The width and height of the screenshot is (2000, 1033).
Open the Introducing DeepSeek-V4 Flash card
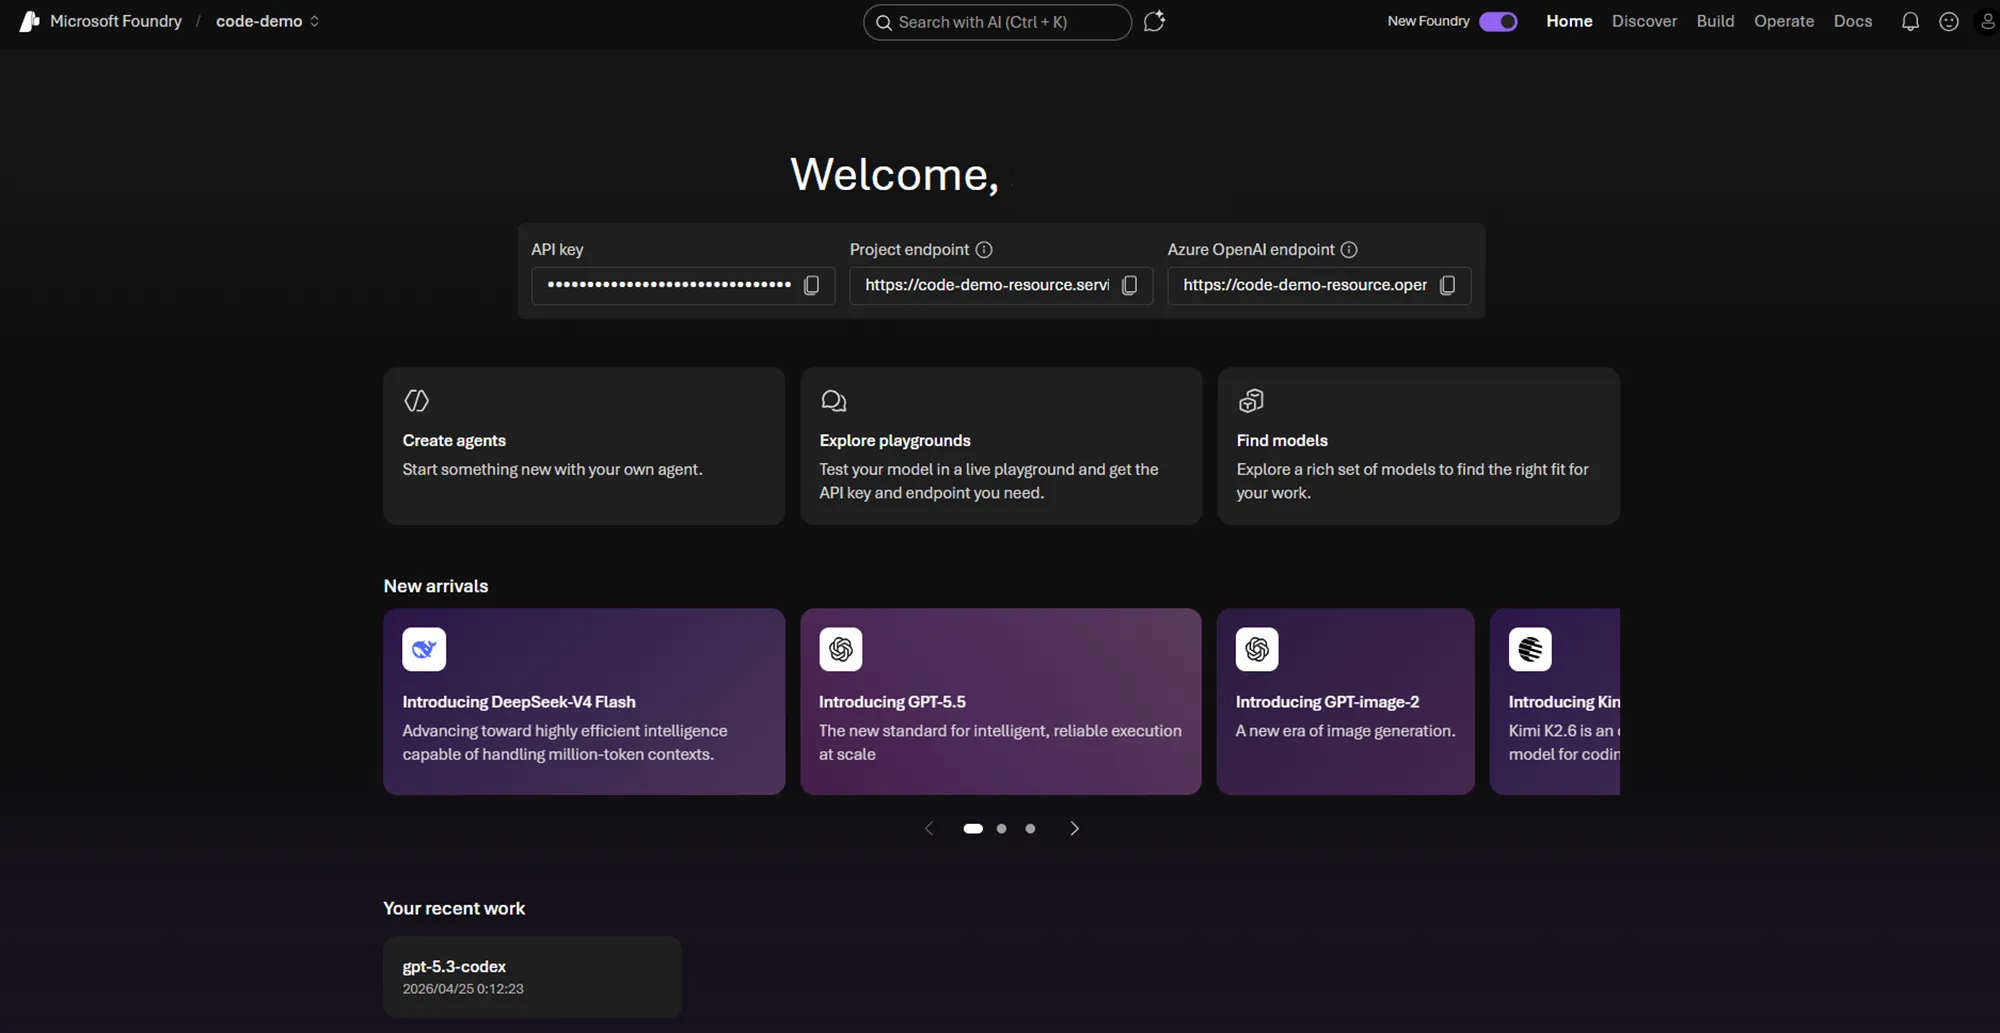coord(584,702)
